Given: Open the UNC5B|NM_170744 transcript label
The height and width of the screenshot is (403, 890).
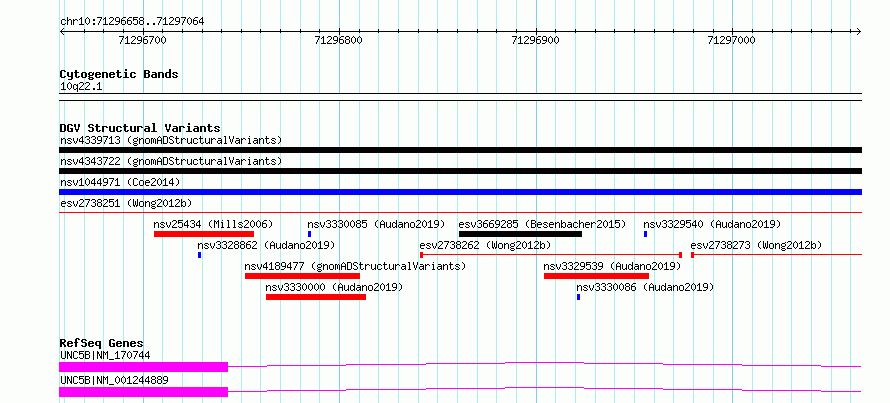Looking at the screenshot, I should tap(105, 355).
